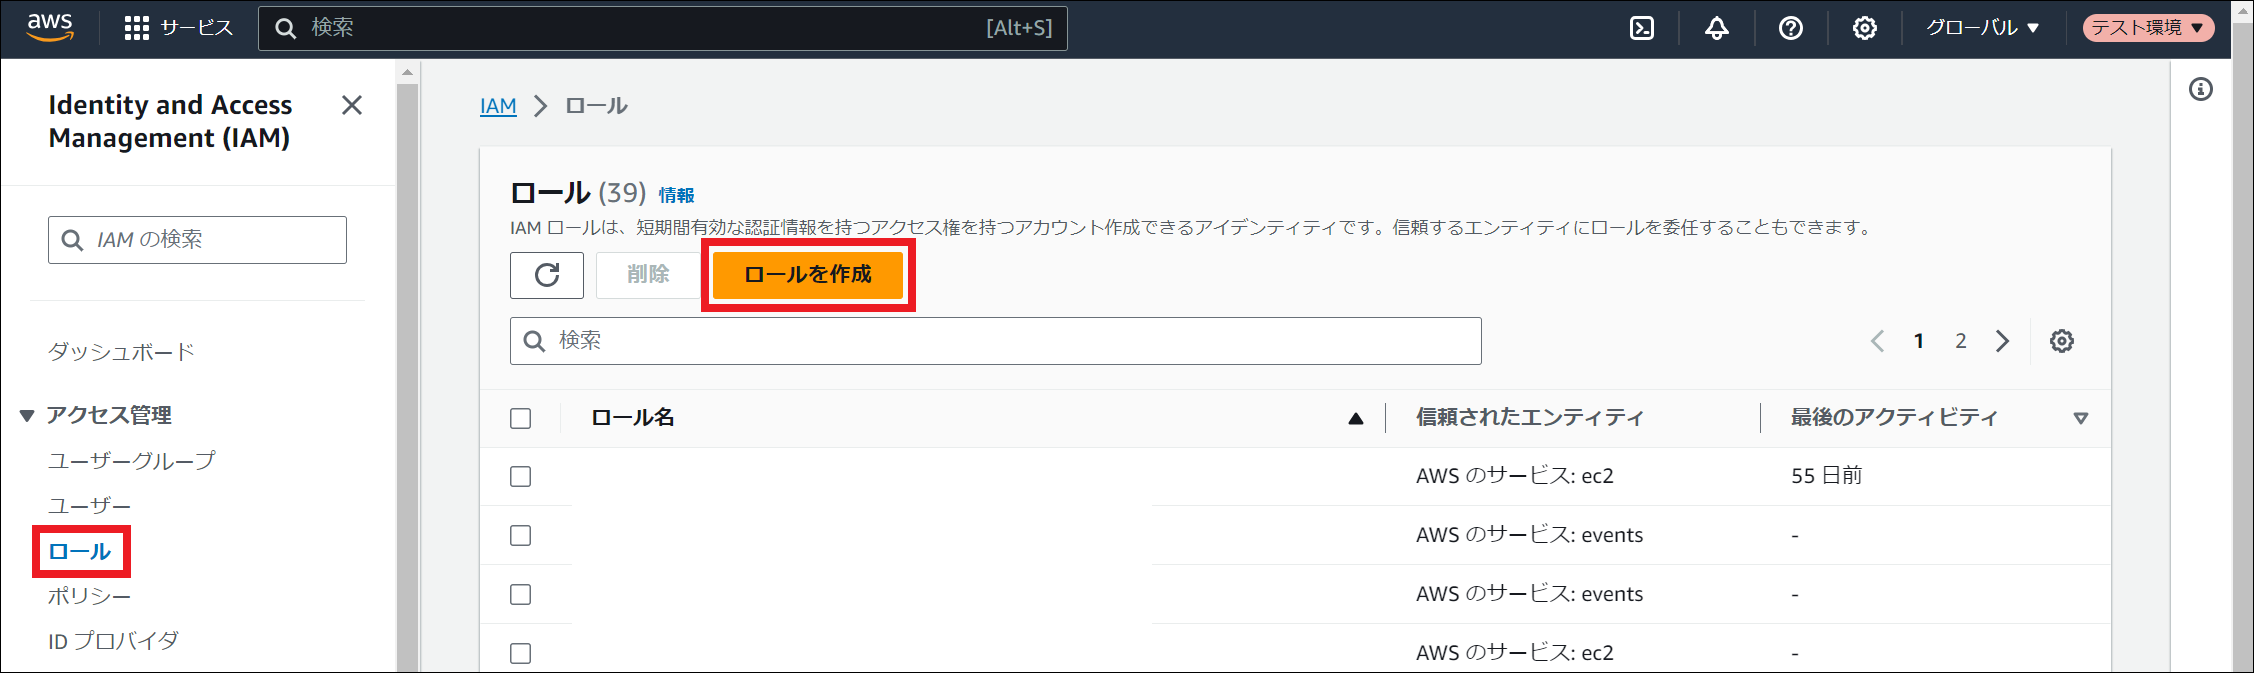Open the help question mark icon
This screenshot has height=673, width=2254.
[1790, 28]
